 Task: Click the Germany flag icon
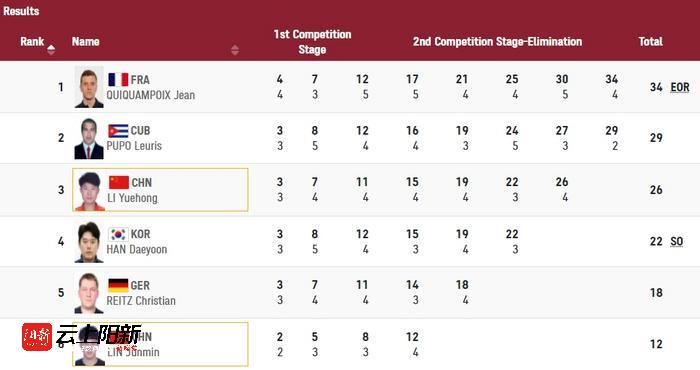118,285
